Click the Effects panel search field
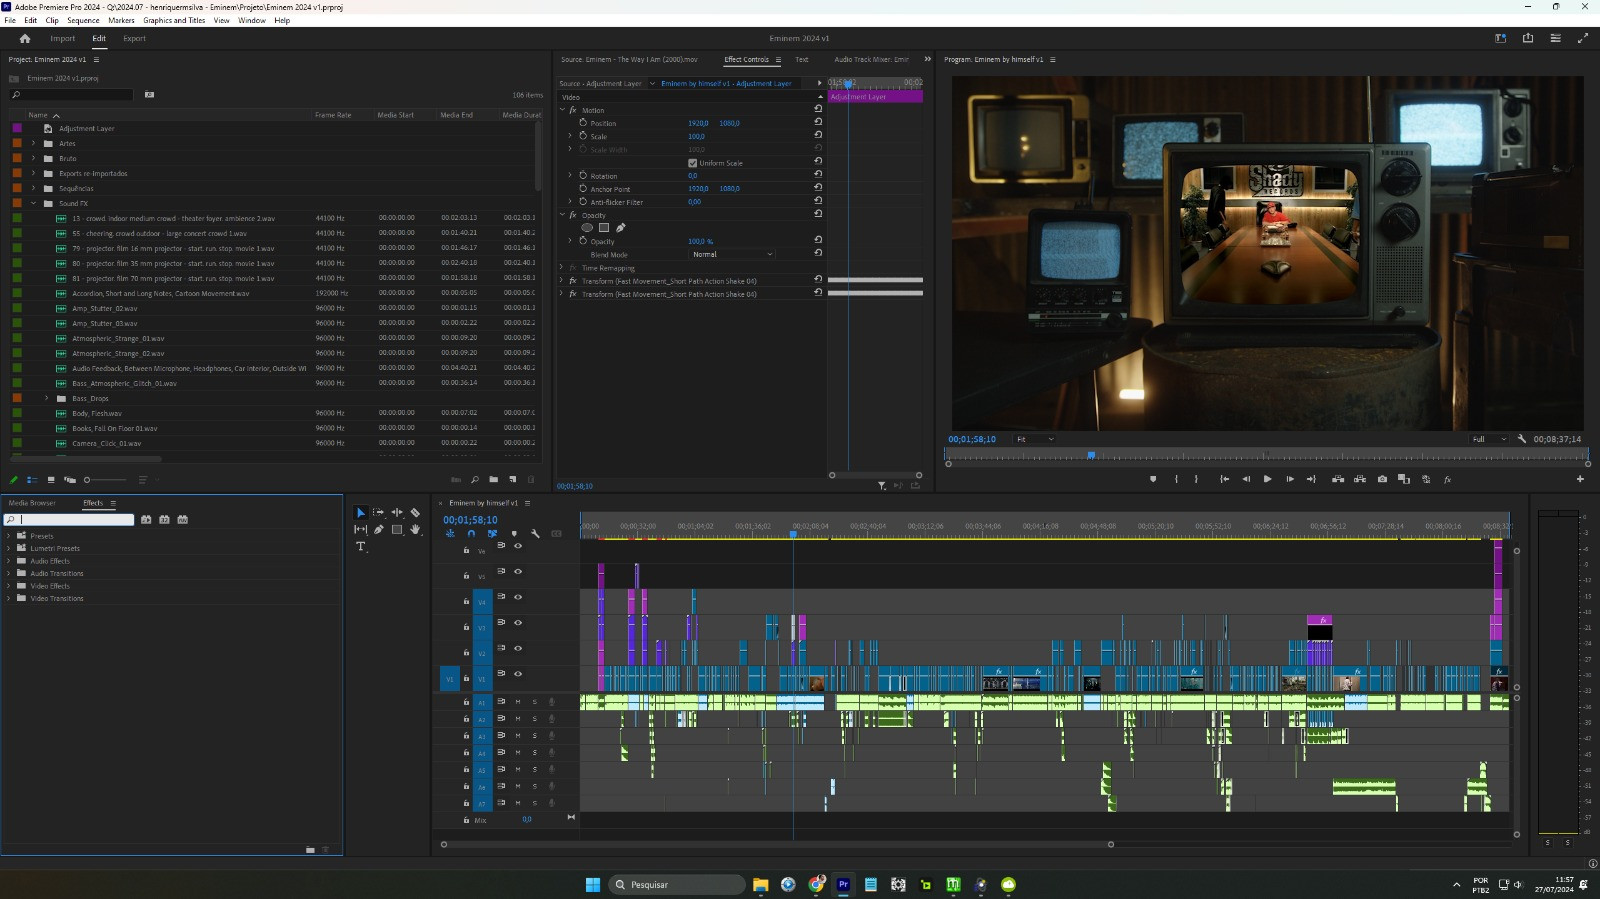The width and height of the screenshot is (1600, 899). pyautogui.click(x=75, y=520)
